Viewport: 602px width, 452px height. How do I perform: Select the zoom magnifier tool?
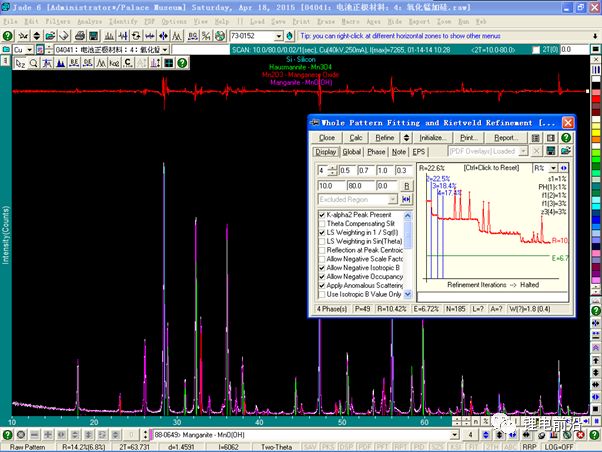click(x=33, y=63)
